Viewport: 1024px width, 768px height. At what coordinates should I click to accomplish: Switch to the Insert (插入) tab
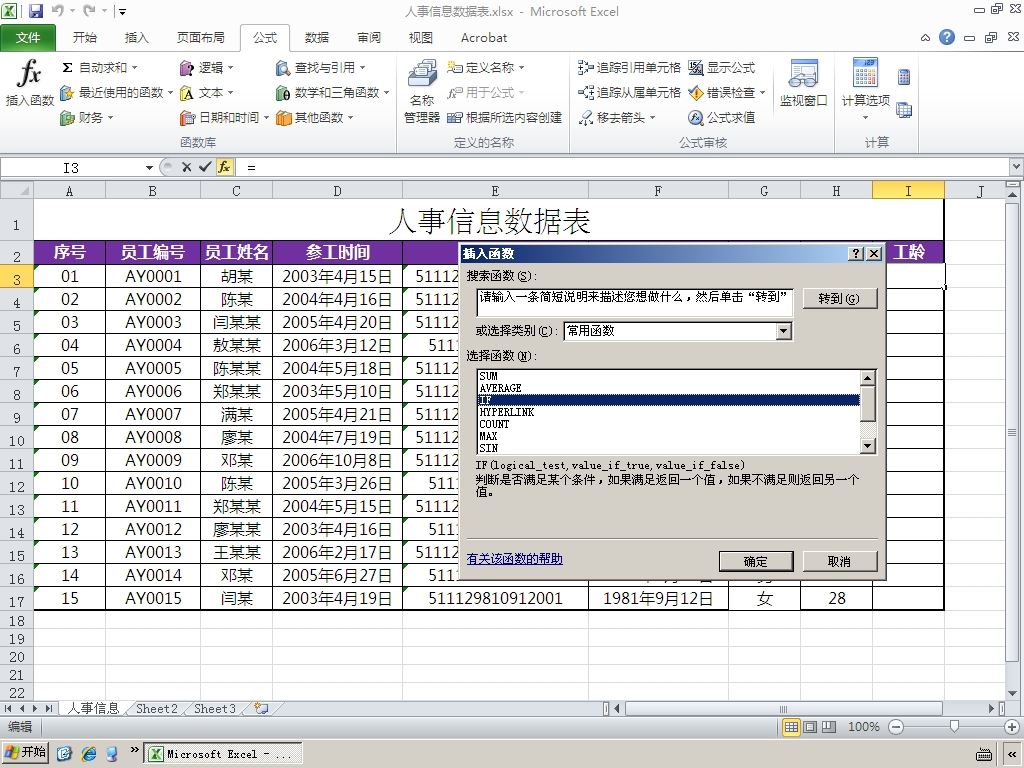[x=136, y=38]
